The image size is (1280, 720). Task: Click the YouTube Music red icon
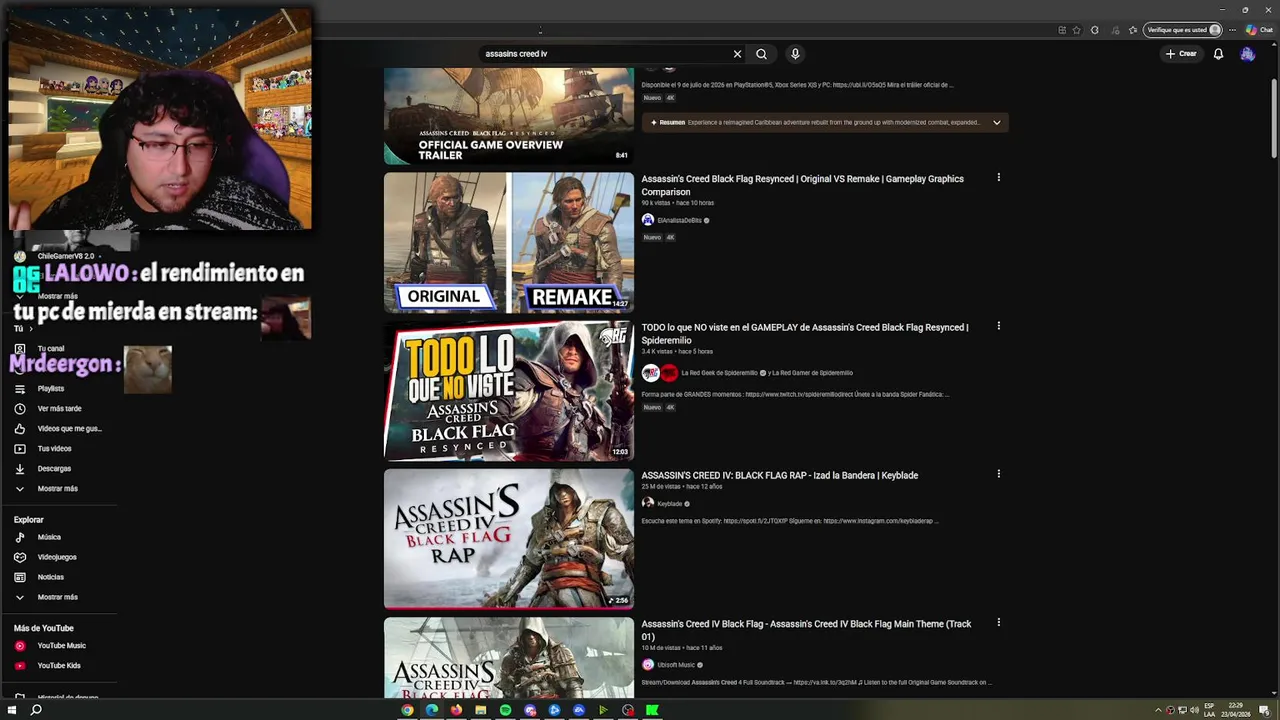tap(19, 646)
